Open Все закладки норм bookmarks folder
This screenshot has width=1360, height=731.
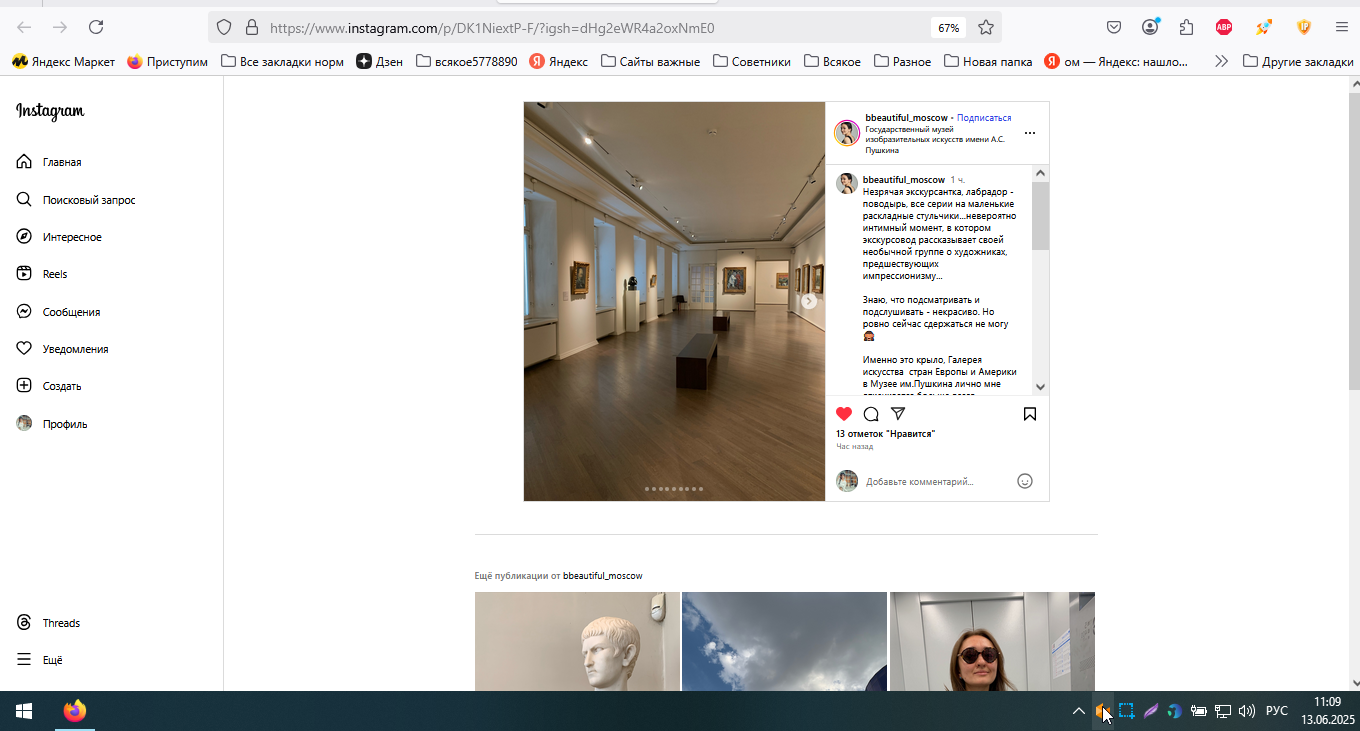point(282,61)
